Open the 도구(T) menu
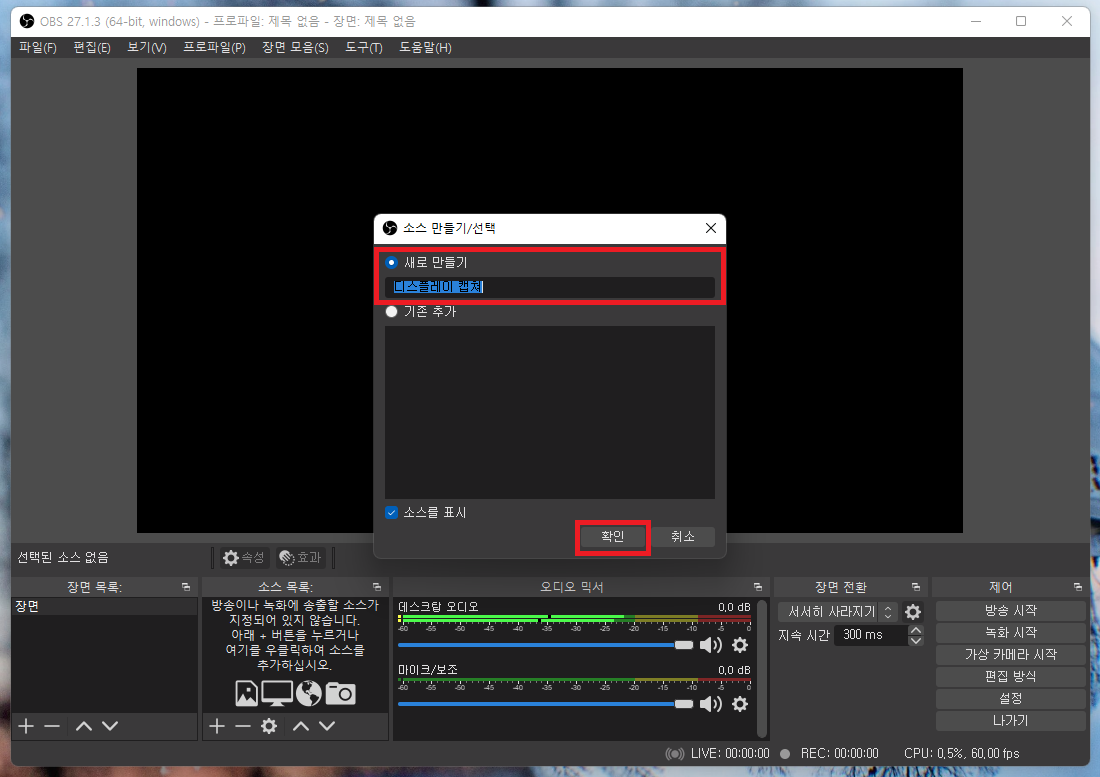Screen dimensions: 1100x777 click(x=363, y=48)
